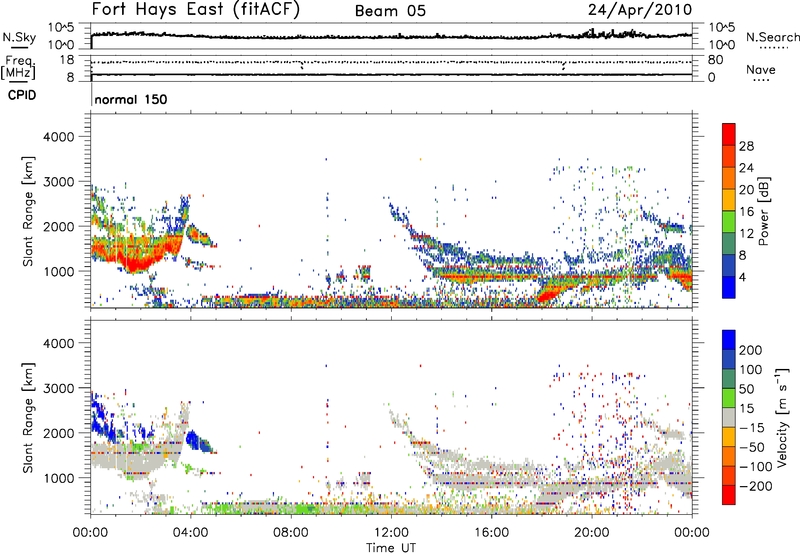Click the grey 15 to -15 velocity swatch
This screenshot has height=554, width=800.
pos(729,417)
